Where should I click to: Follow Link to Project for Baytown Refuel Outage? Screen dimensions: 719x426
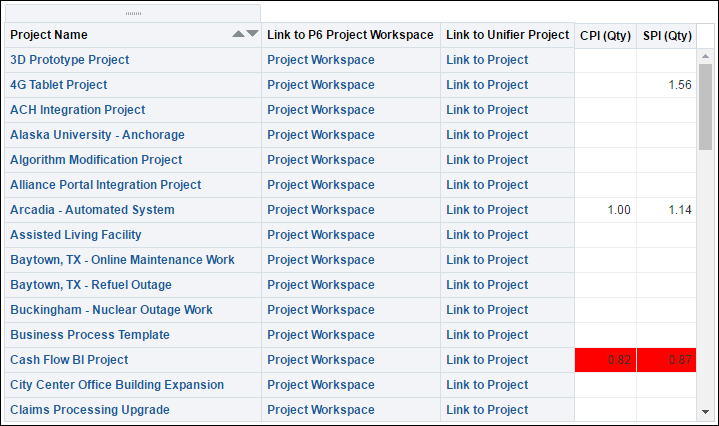487,285
